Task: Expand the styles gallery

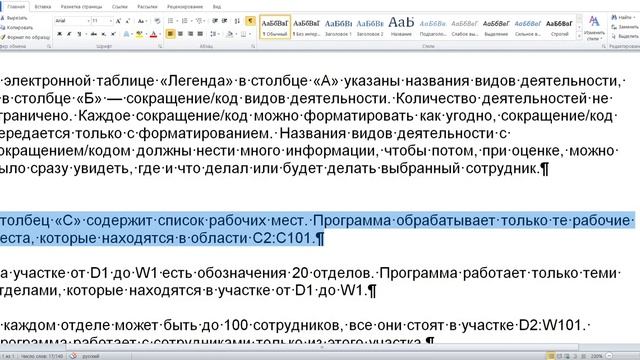Action: point(579,36)
